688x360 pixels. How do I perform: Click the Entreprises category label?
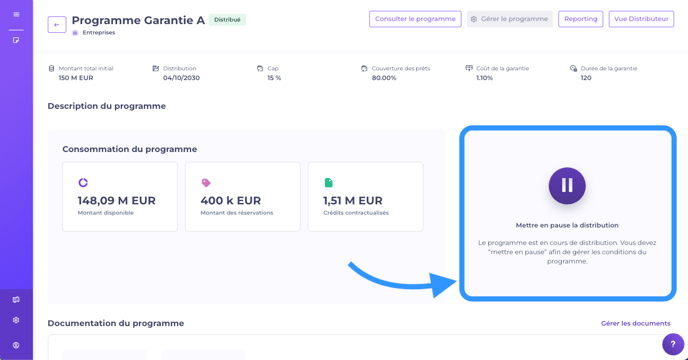tap(99, 32)
